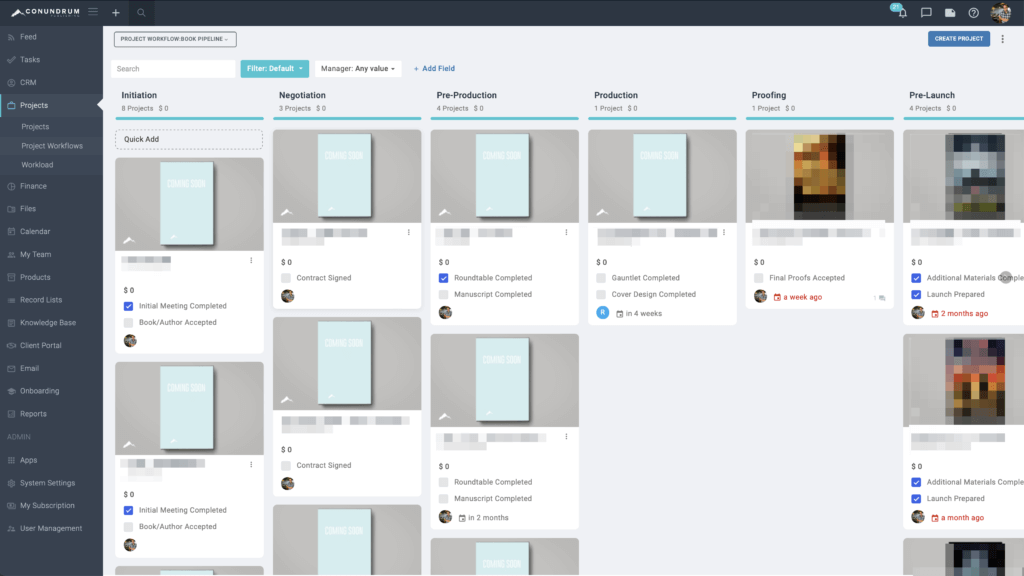
Task: Open the user profile avatar
Action: point(1000,12)
